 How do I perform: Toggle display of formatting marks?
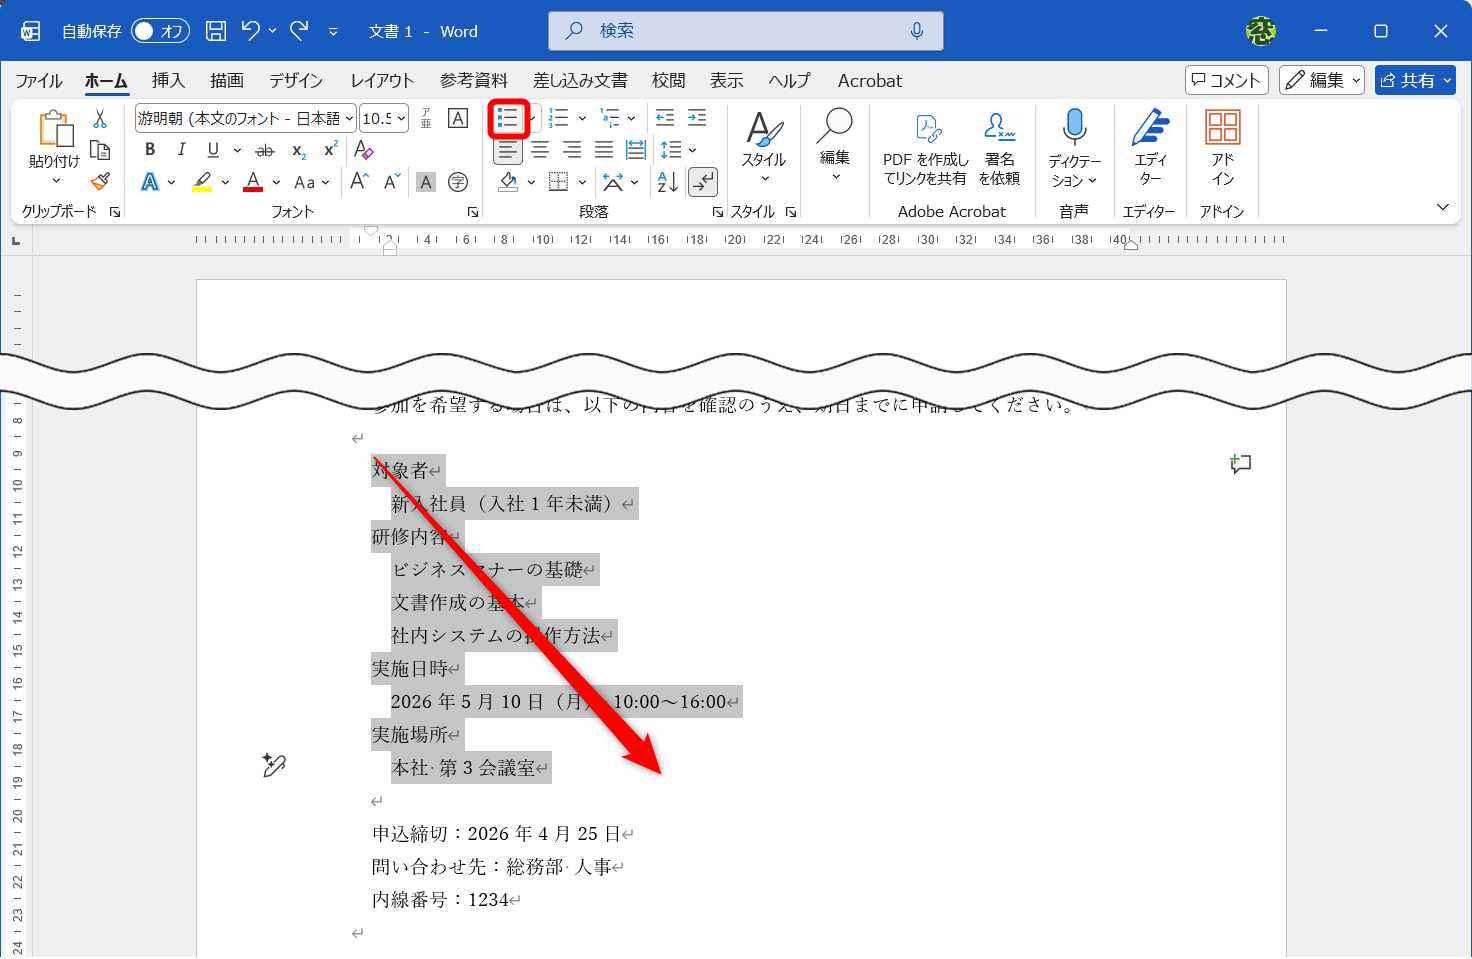[703, 182]
